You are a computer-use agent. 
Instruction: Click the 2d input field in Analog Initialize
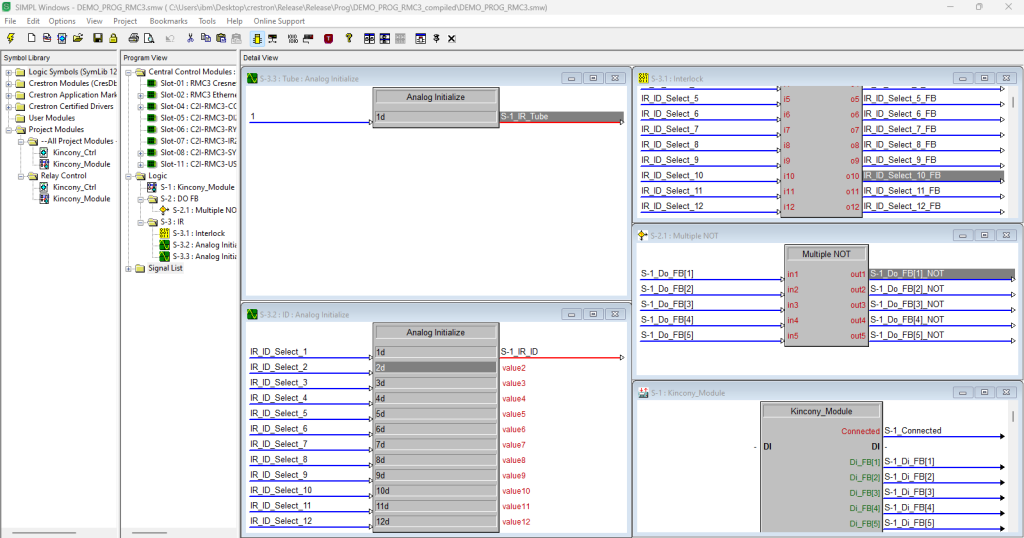click(x=436, y=368)
